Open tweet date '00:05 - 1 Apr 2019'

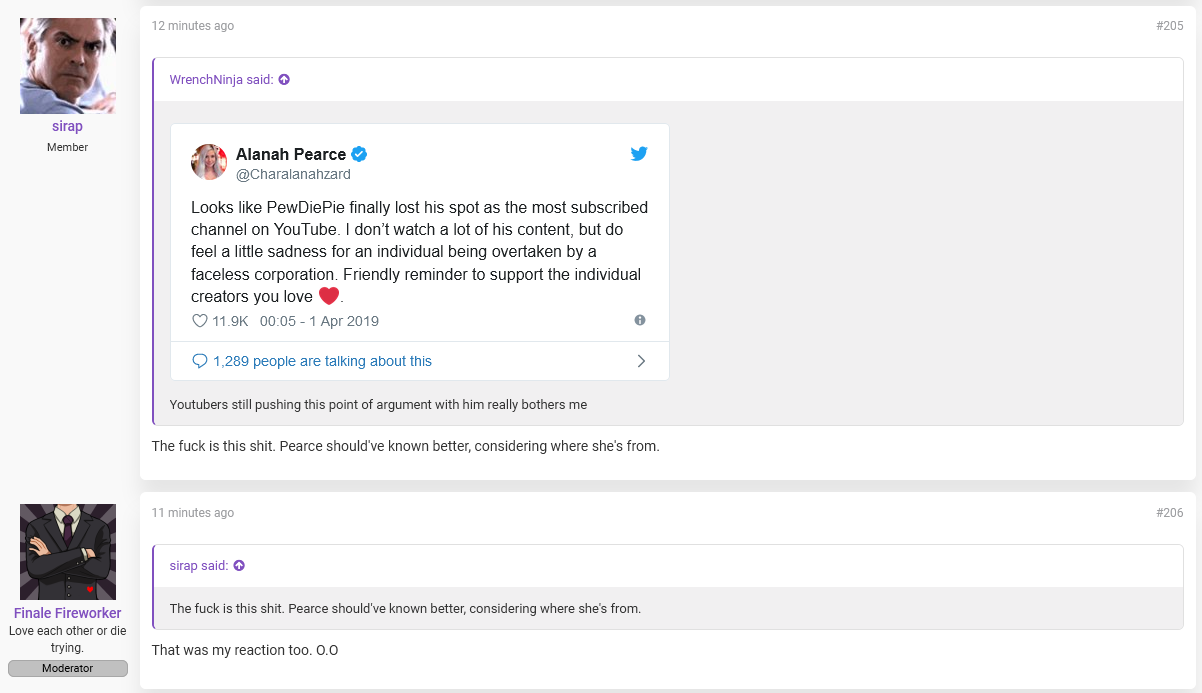[x=319, y=321]
